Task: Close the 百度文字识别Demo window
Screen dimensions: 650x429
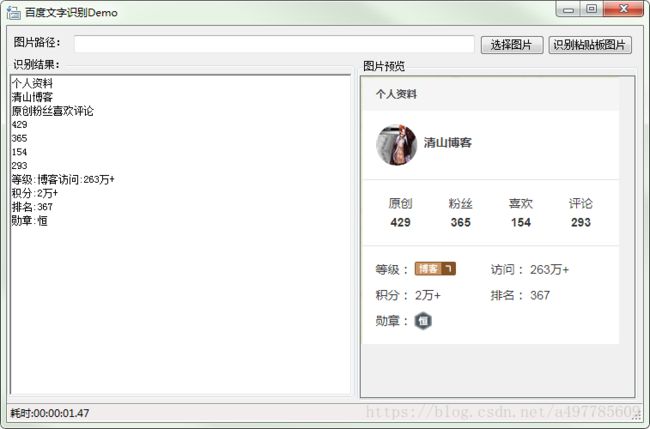Action: tap(623, 9)
